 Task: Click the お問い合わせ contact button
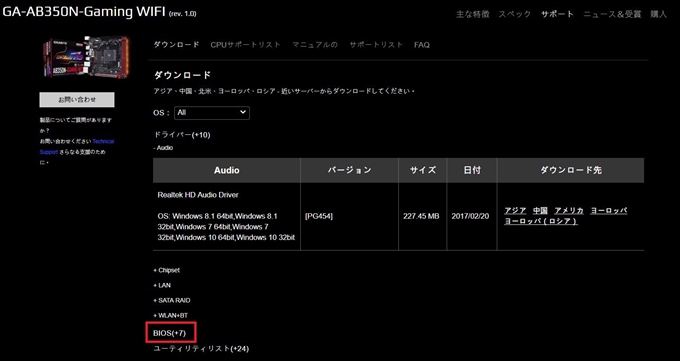[77, 99]
